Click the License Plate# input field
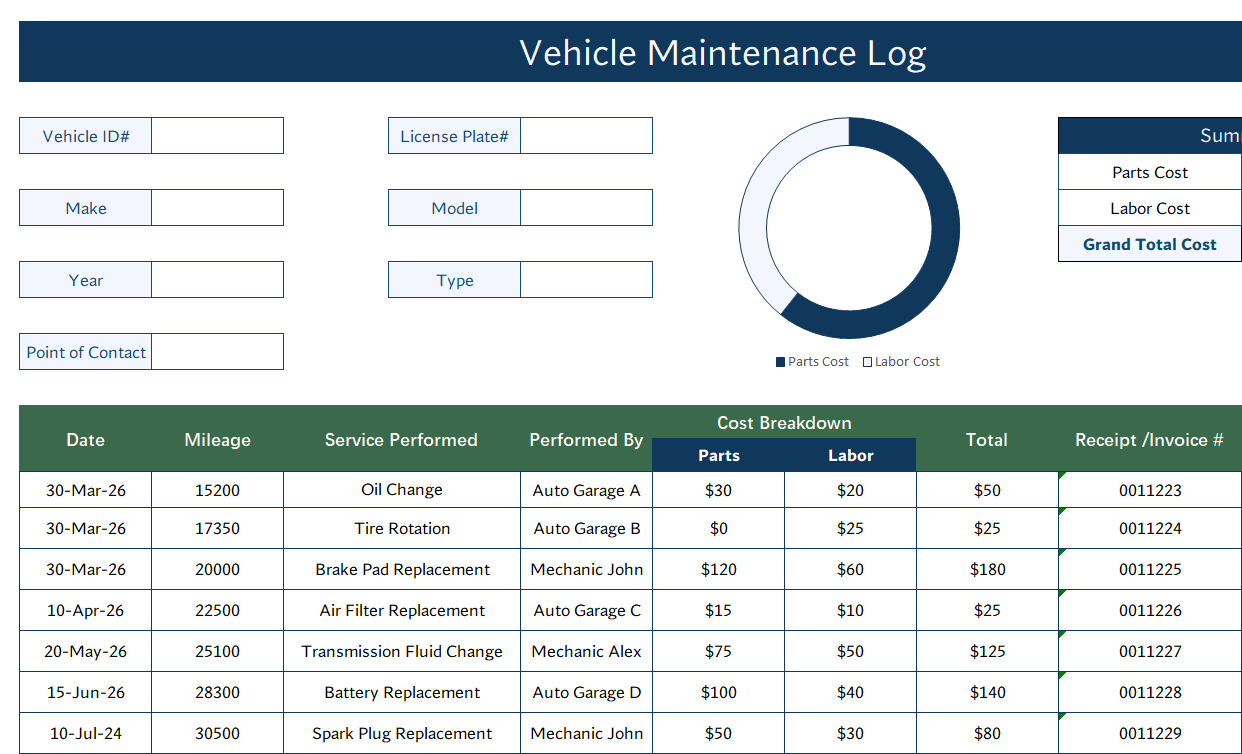Image resolution: width=1242 pixels, height=754 pixels. click(x=586, y=136)
